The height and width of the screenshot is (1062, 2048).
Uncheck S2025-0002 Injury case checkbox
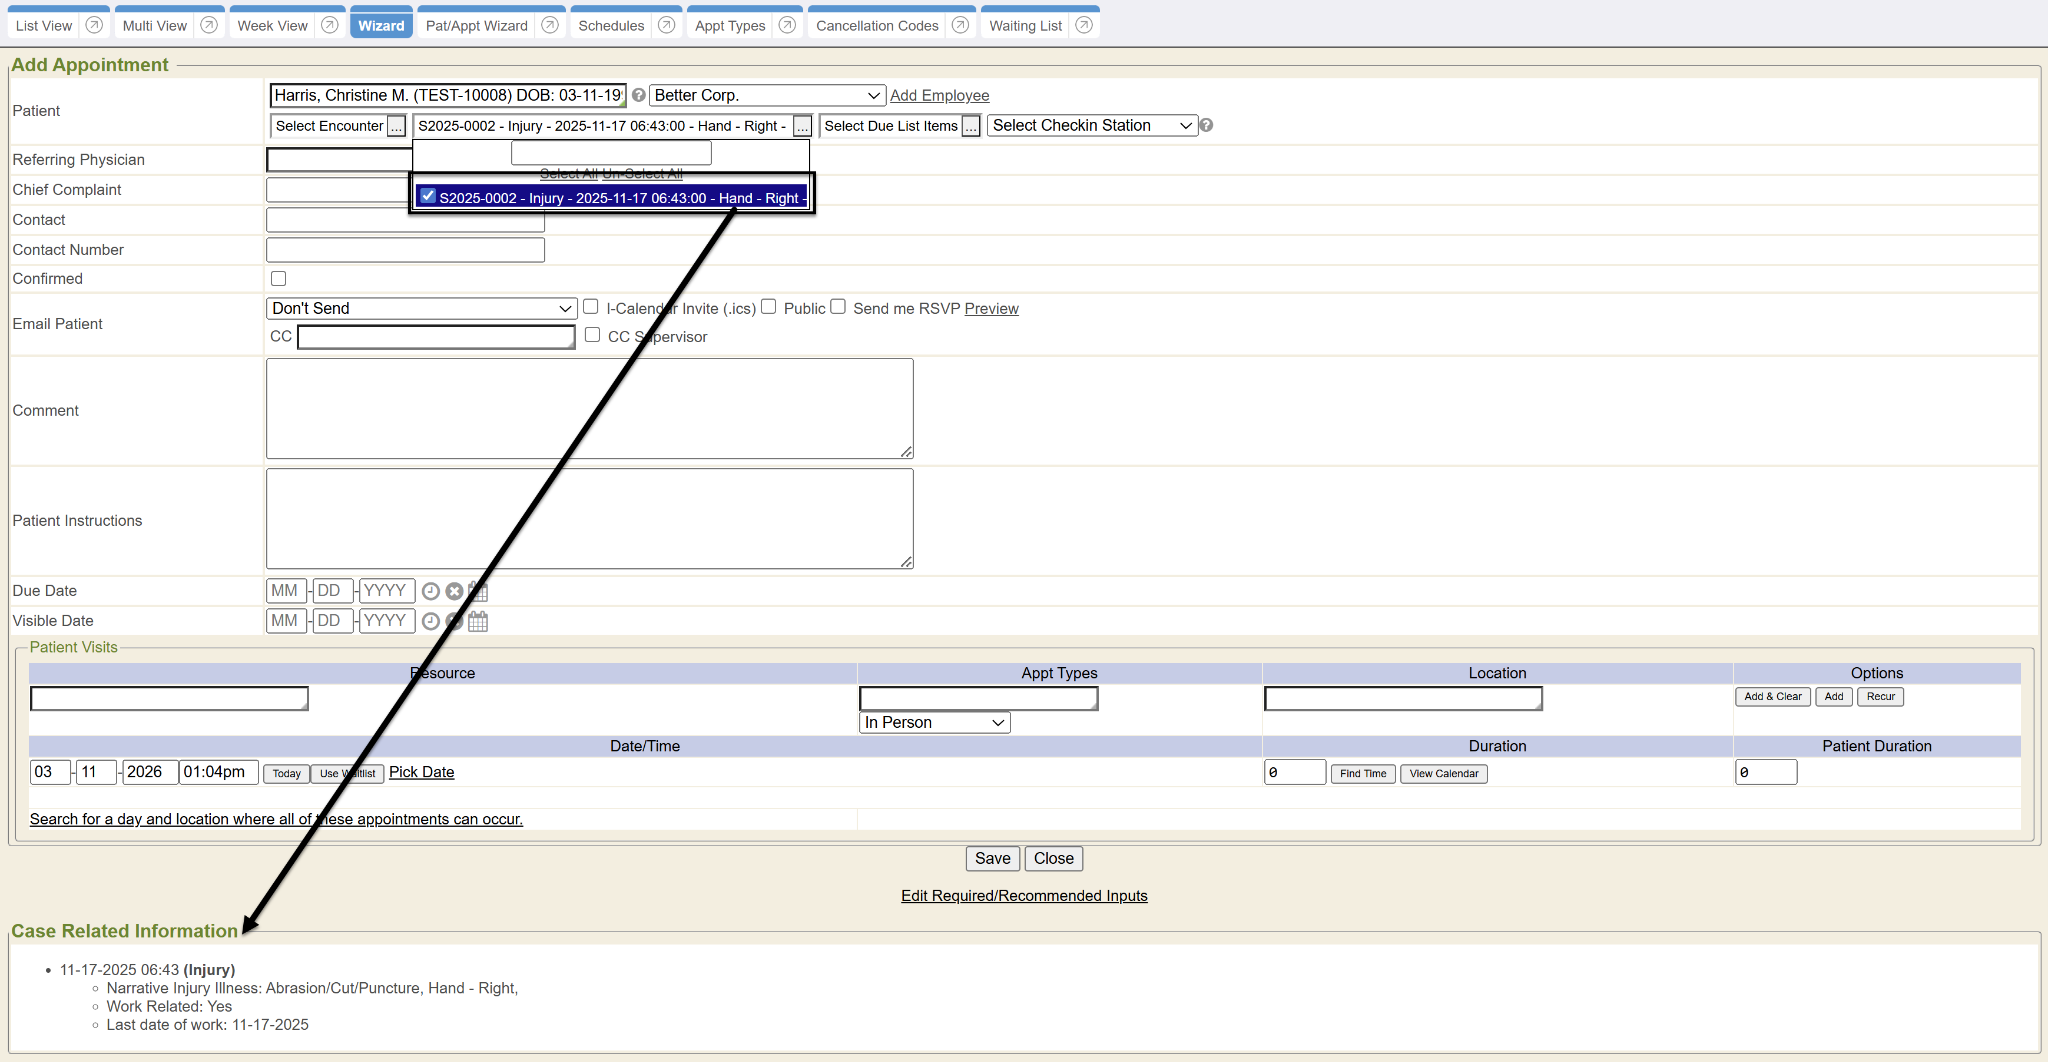(428, 196)
